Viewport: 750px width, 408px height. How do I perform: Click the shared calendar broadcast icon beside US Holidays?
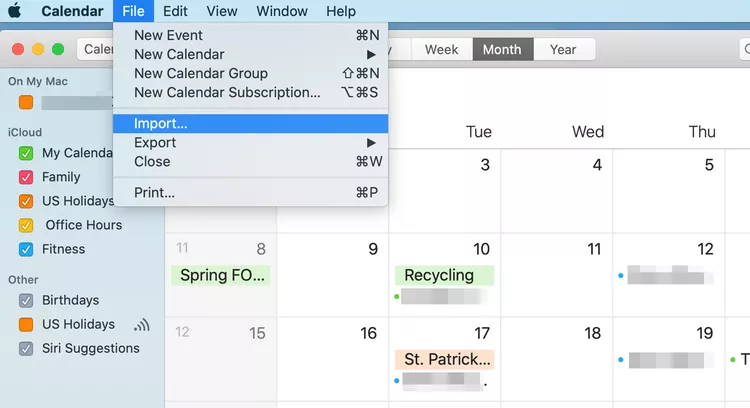click(x=141, y=325)
